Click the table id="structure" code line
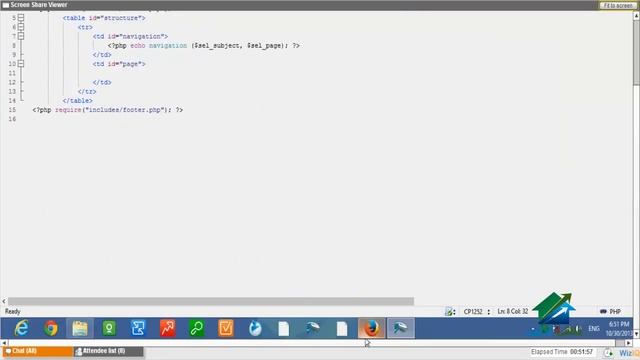 click(104, 18)
